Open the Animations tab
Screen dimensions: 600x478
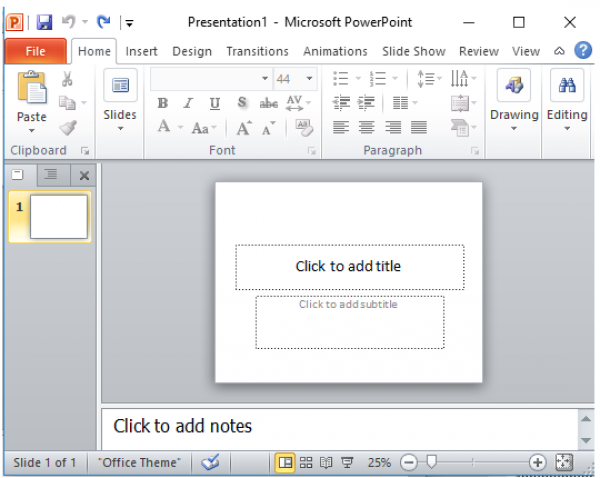pyautogui.click(x=335, y=51)
